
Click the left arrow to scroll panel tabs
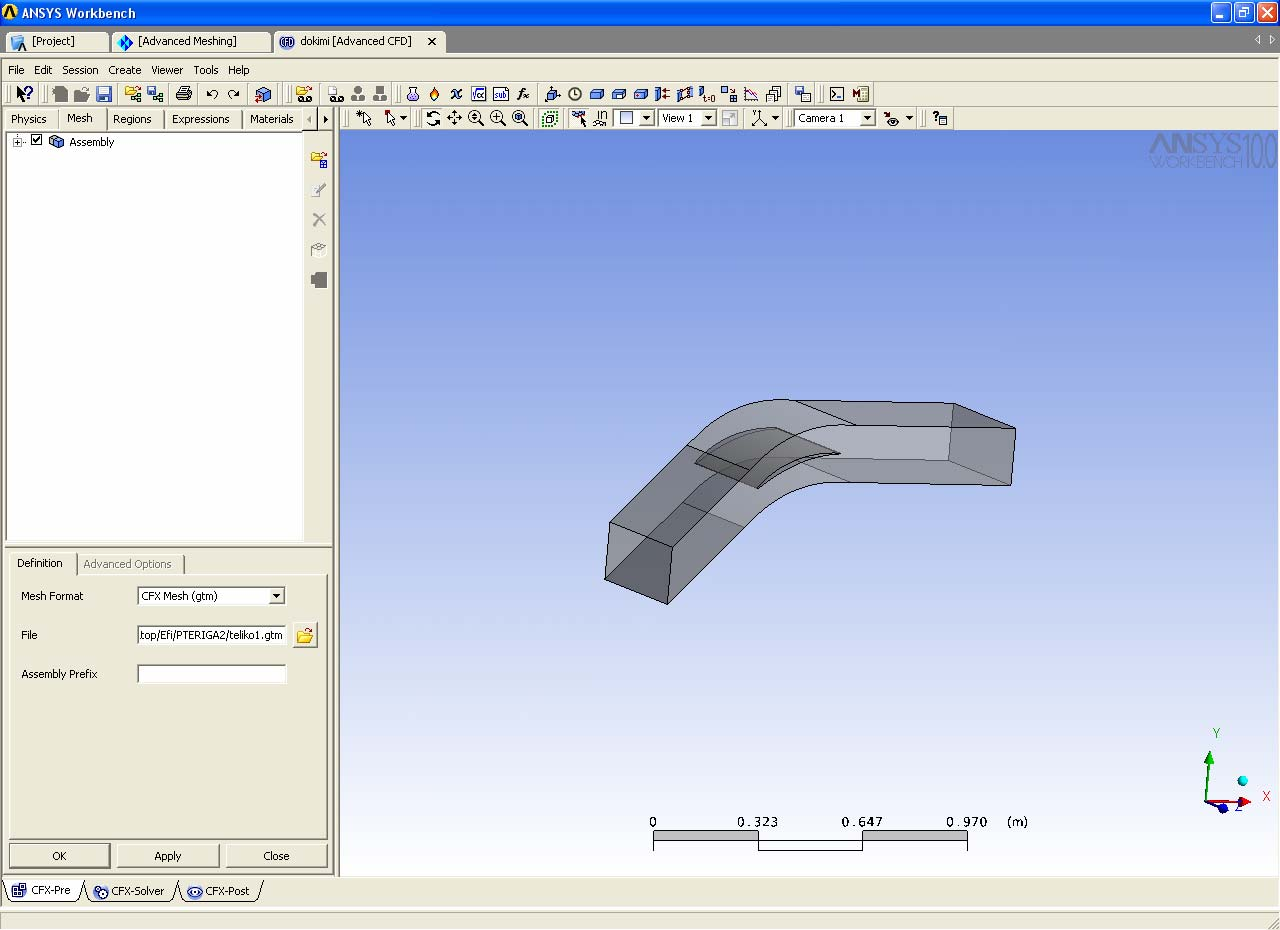pos(310,119)
